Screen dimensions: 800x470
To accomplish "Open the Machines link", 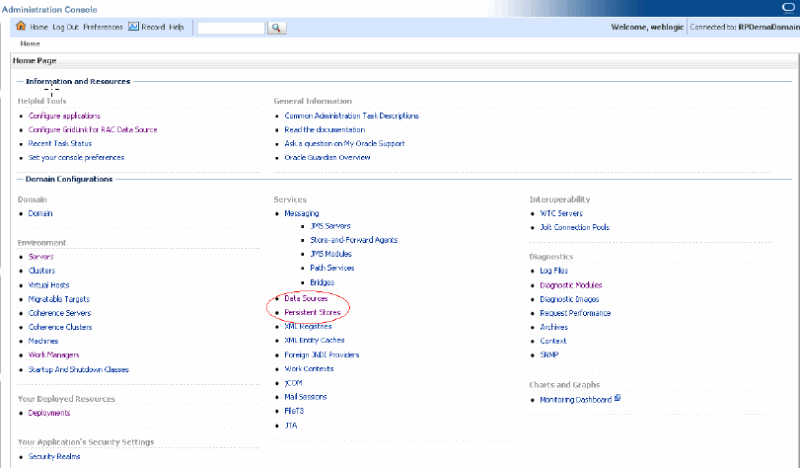I will tap(43, 341).
